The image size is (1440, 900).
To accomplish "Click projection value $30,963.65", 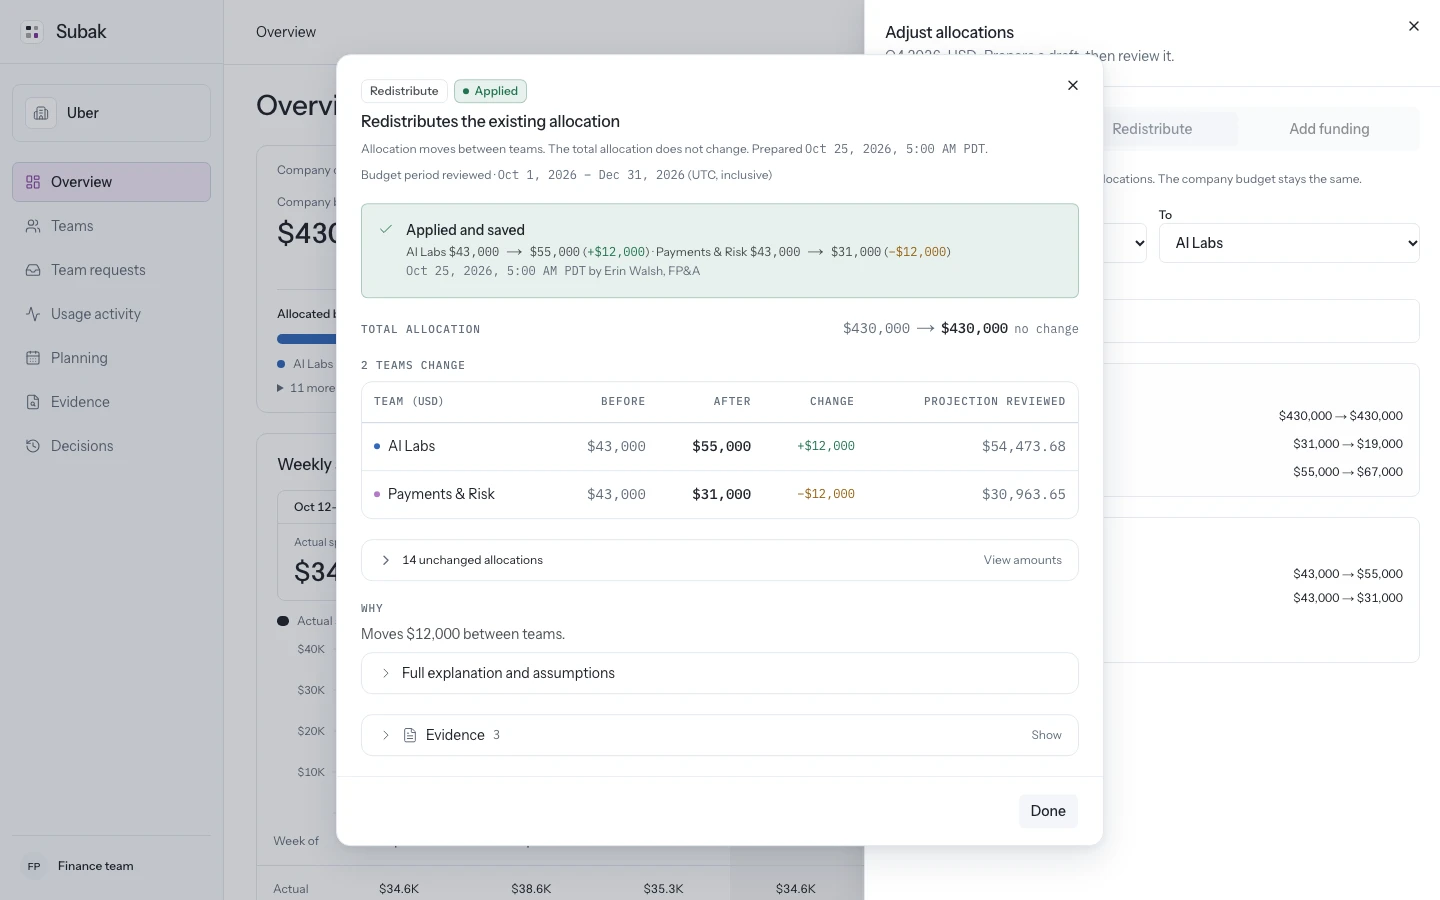I will tap(1024, 494).
